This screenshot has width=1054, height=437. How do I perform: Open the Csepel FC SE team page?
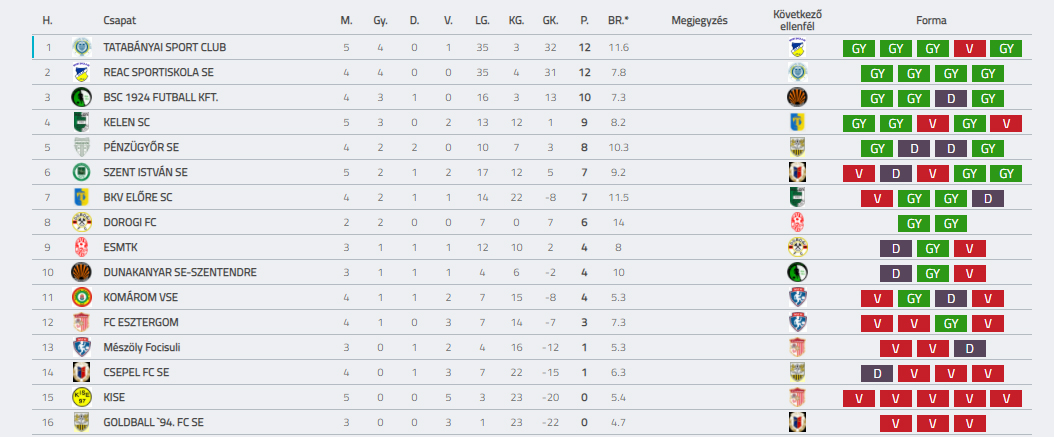(136, 372)
